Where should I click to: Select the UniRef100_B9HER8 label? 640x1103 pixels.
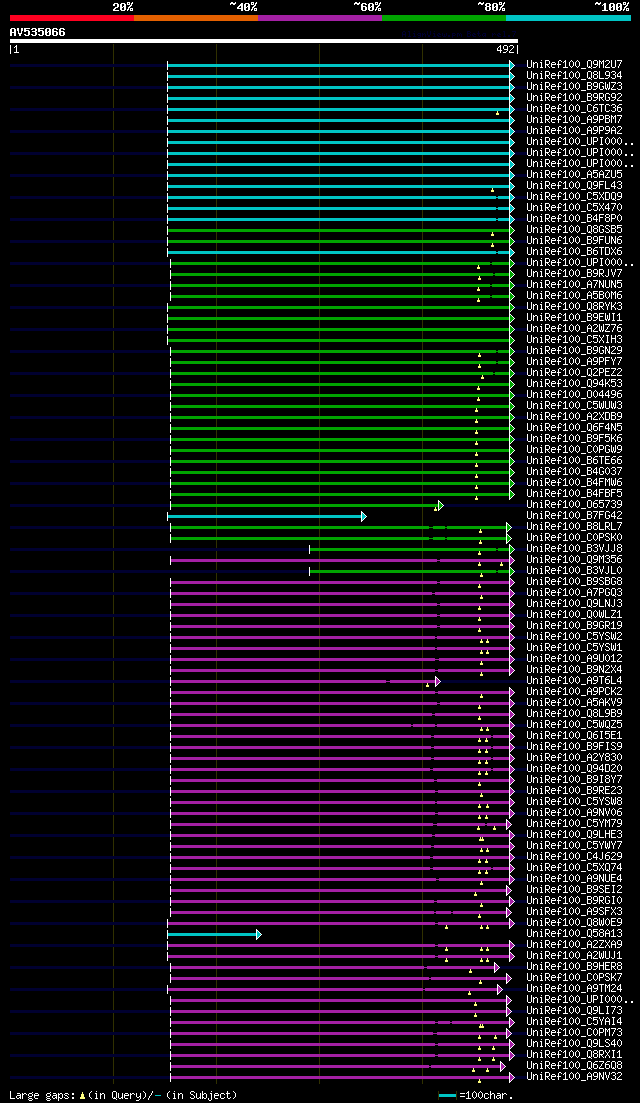pos(574,967)
